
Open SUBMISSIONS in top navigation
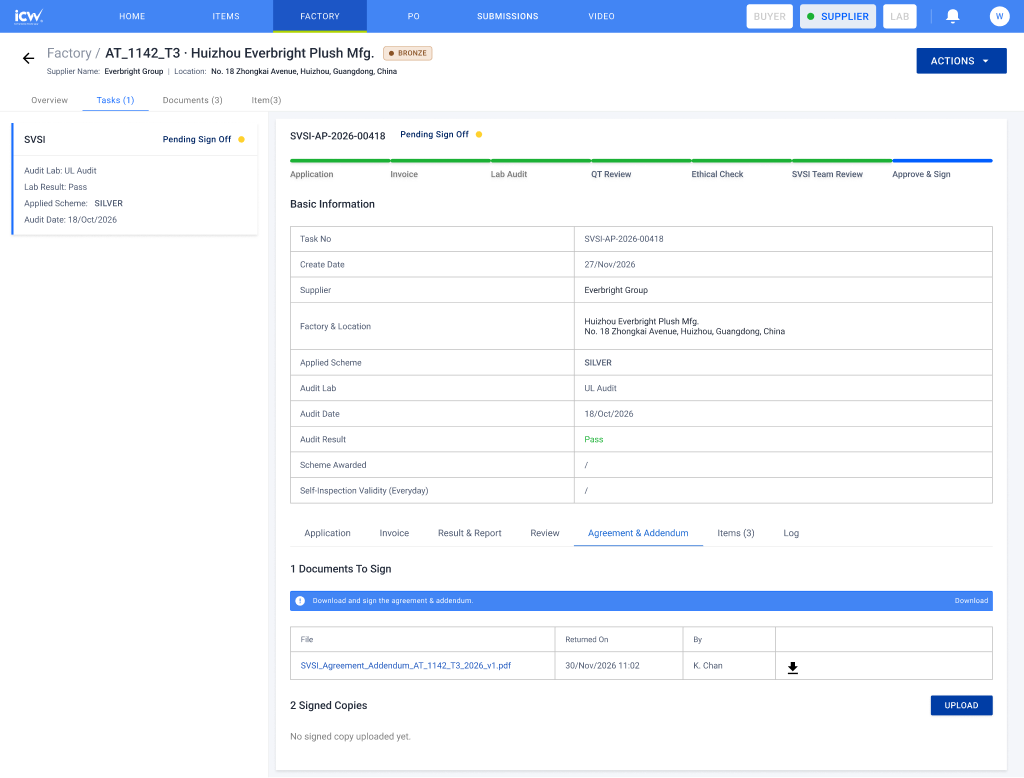pyautogui.click(x=507, y=16)
